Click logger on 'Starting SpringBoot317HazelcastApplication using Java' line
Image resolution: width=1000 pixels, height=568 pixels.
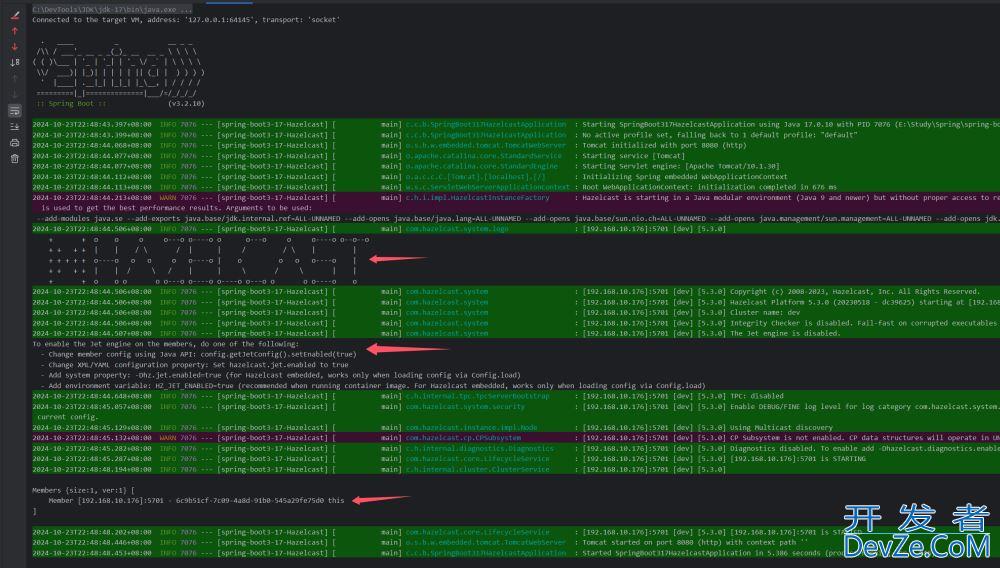(486, 124)
